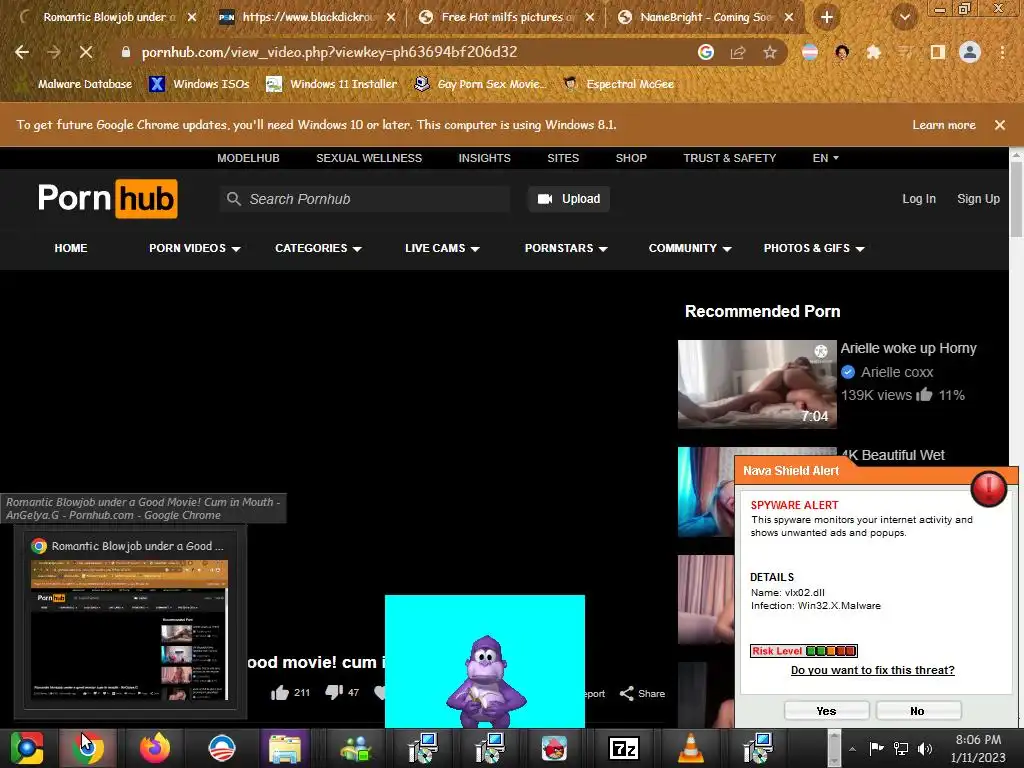
Task: Click "Do you want to fix this threat?"
Action: tap(872, 670)
